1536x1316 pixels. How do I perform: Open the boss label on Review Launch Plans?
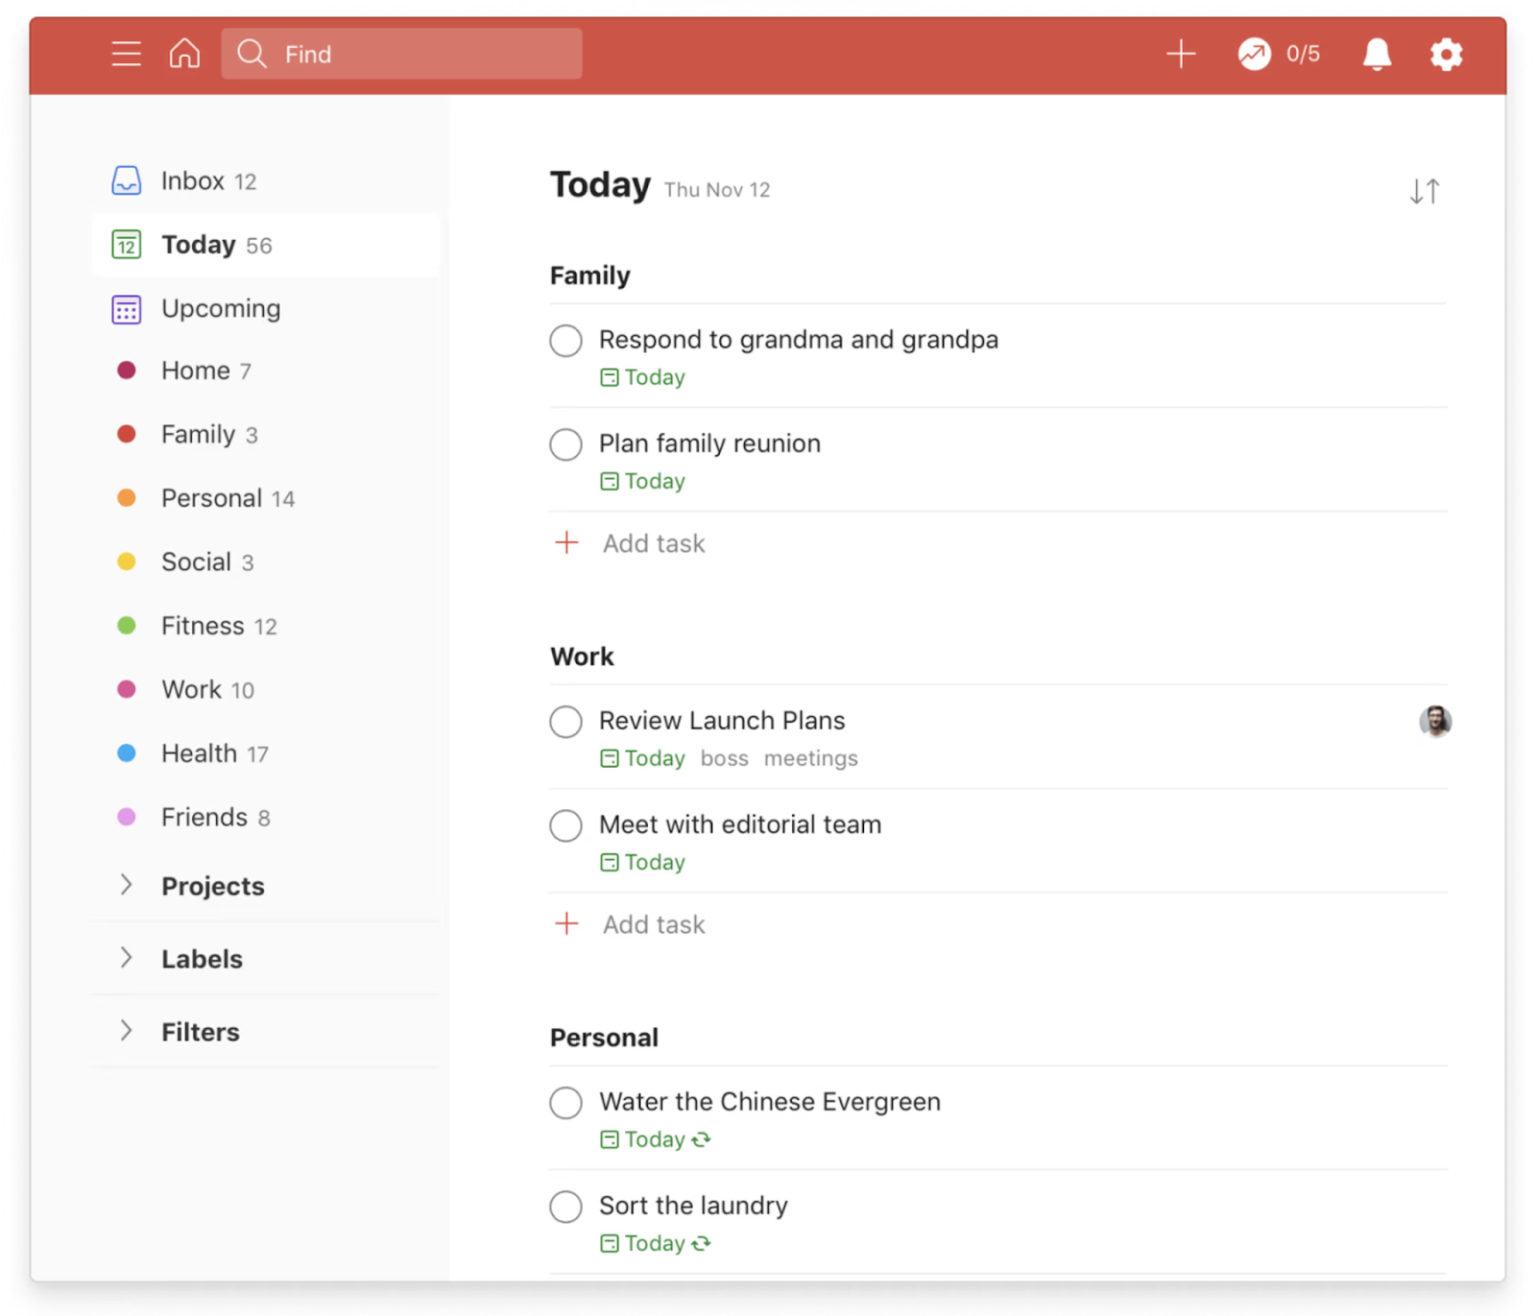[x=724, y=758]
